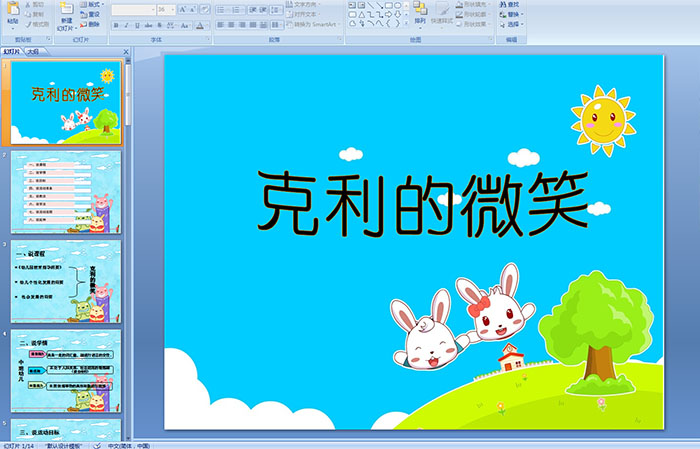Open the font size dropdown
The height and width of the screenshot is (449, 700).
(x=173, y=10)
